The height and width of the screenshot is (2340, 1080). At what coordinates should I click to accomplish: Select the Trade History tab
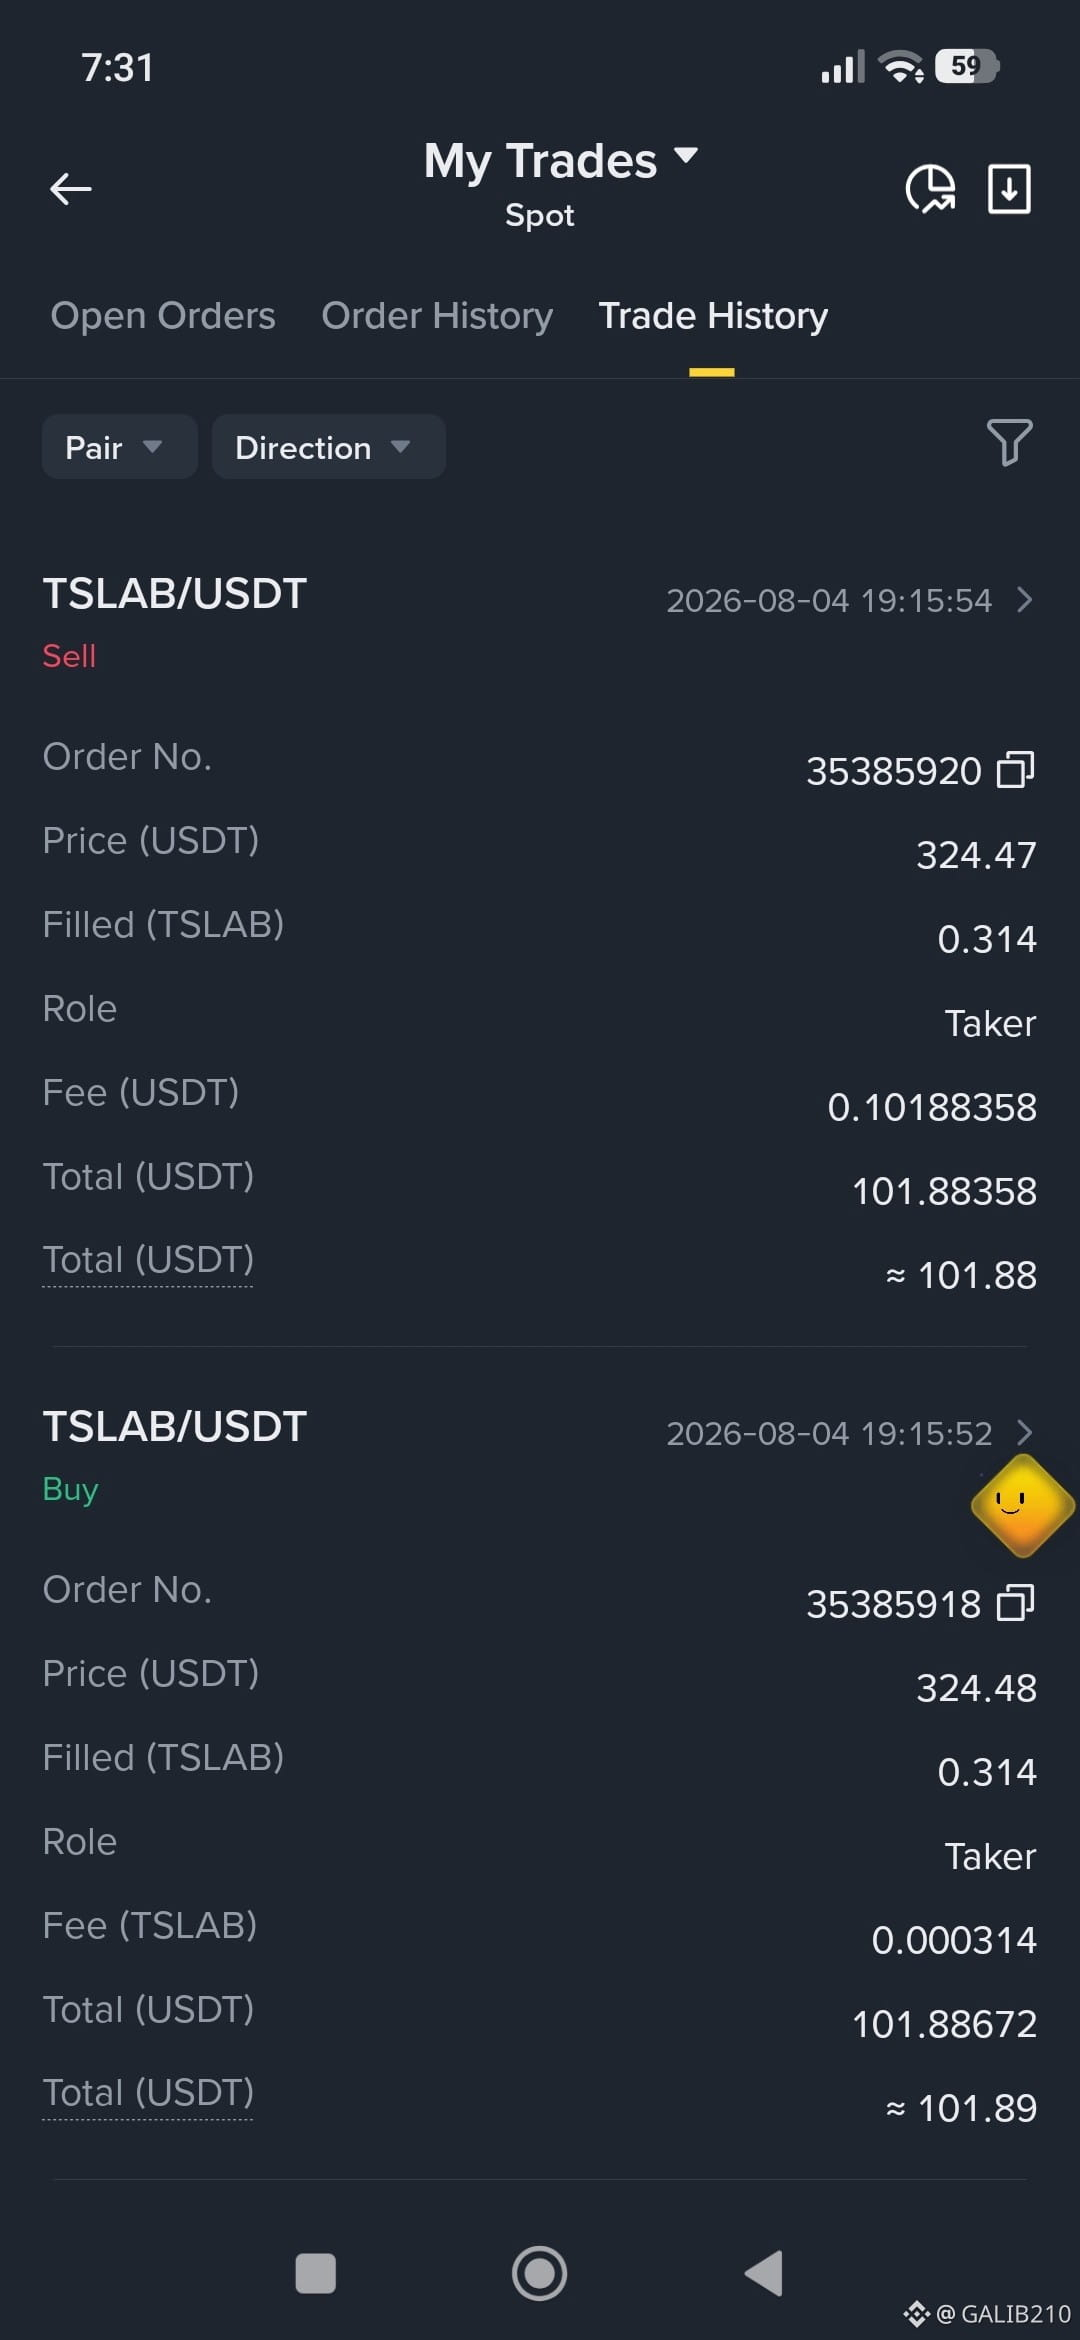(x=713, y=316)
